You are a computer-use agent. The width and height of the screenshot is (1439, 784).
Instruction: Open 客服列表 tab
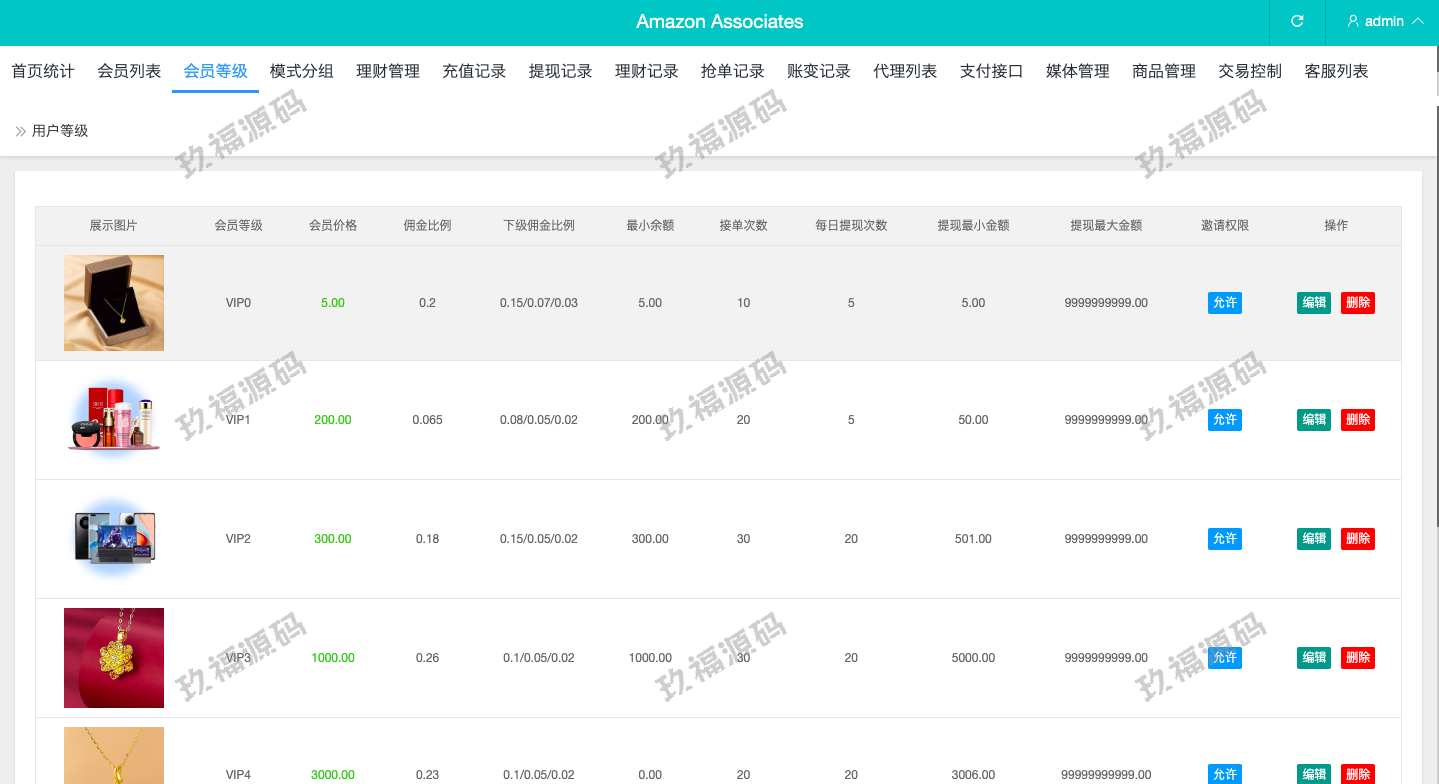pos(1336,71)
